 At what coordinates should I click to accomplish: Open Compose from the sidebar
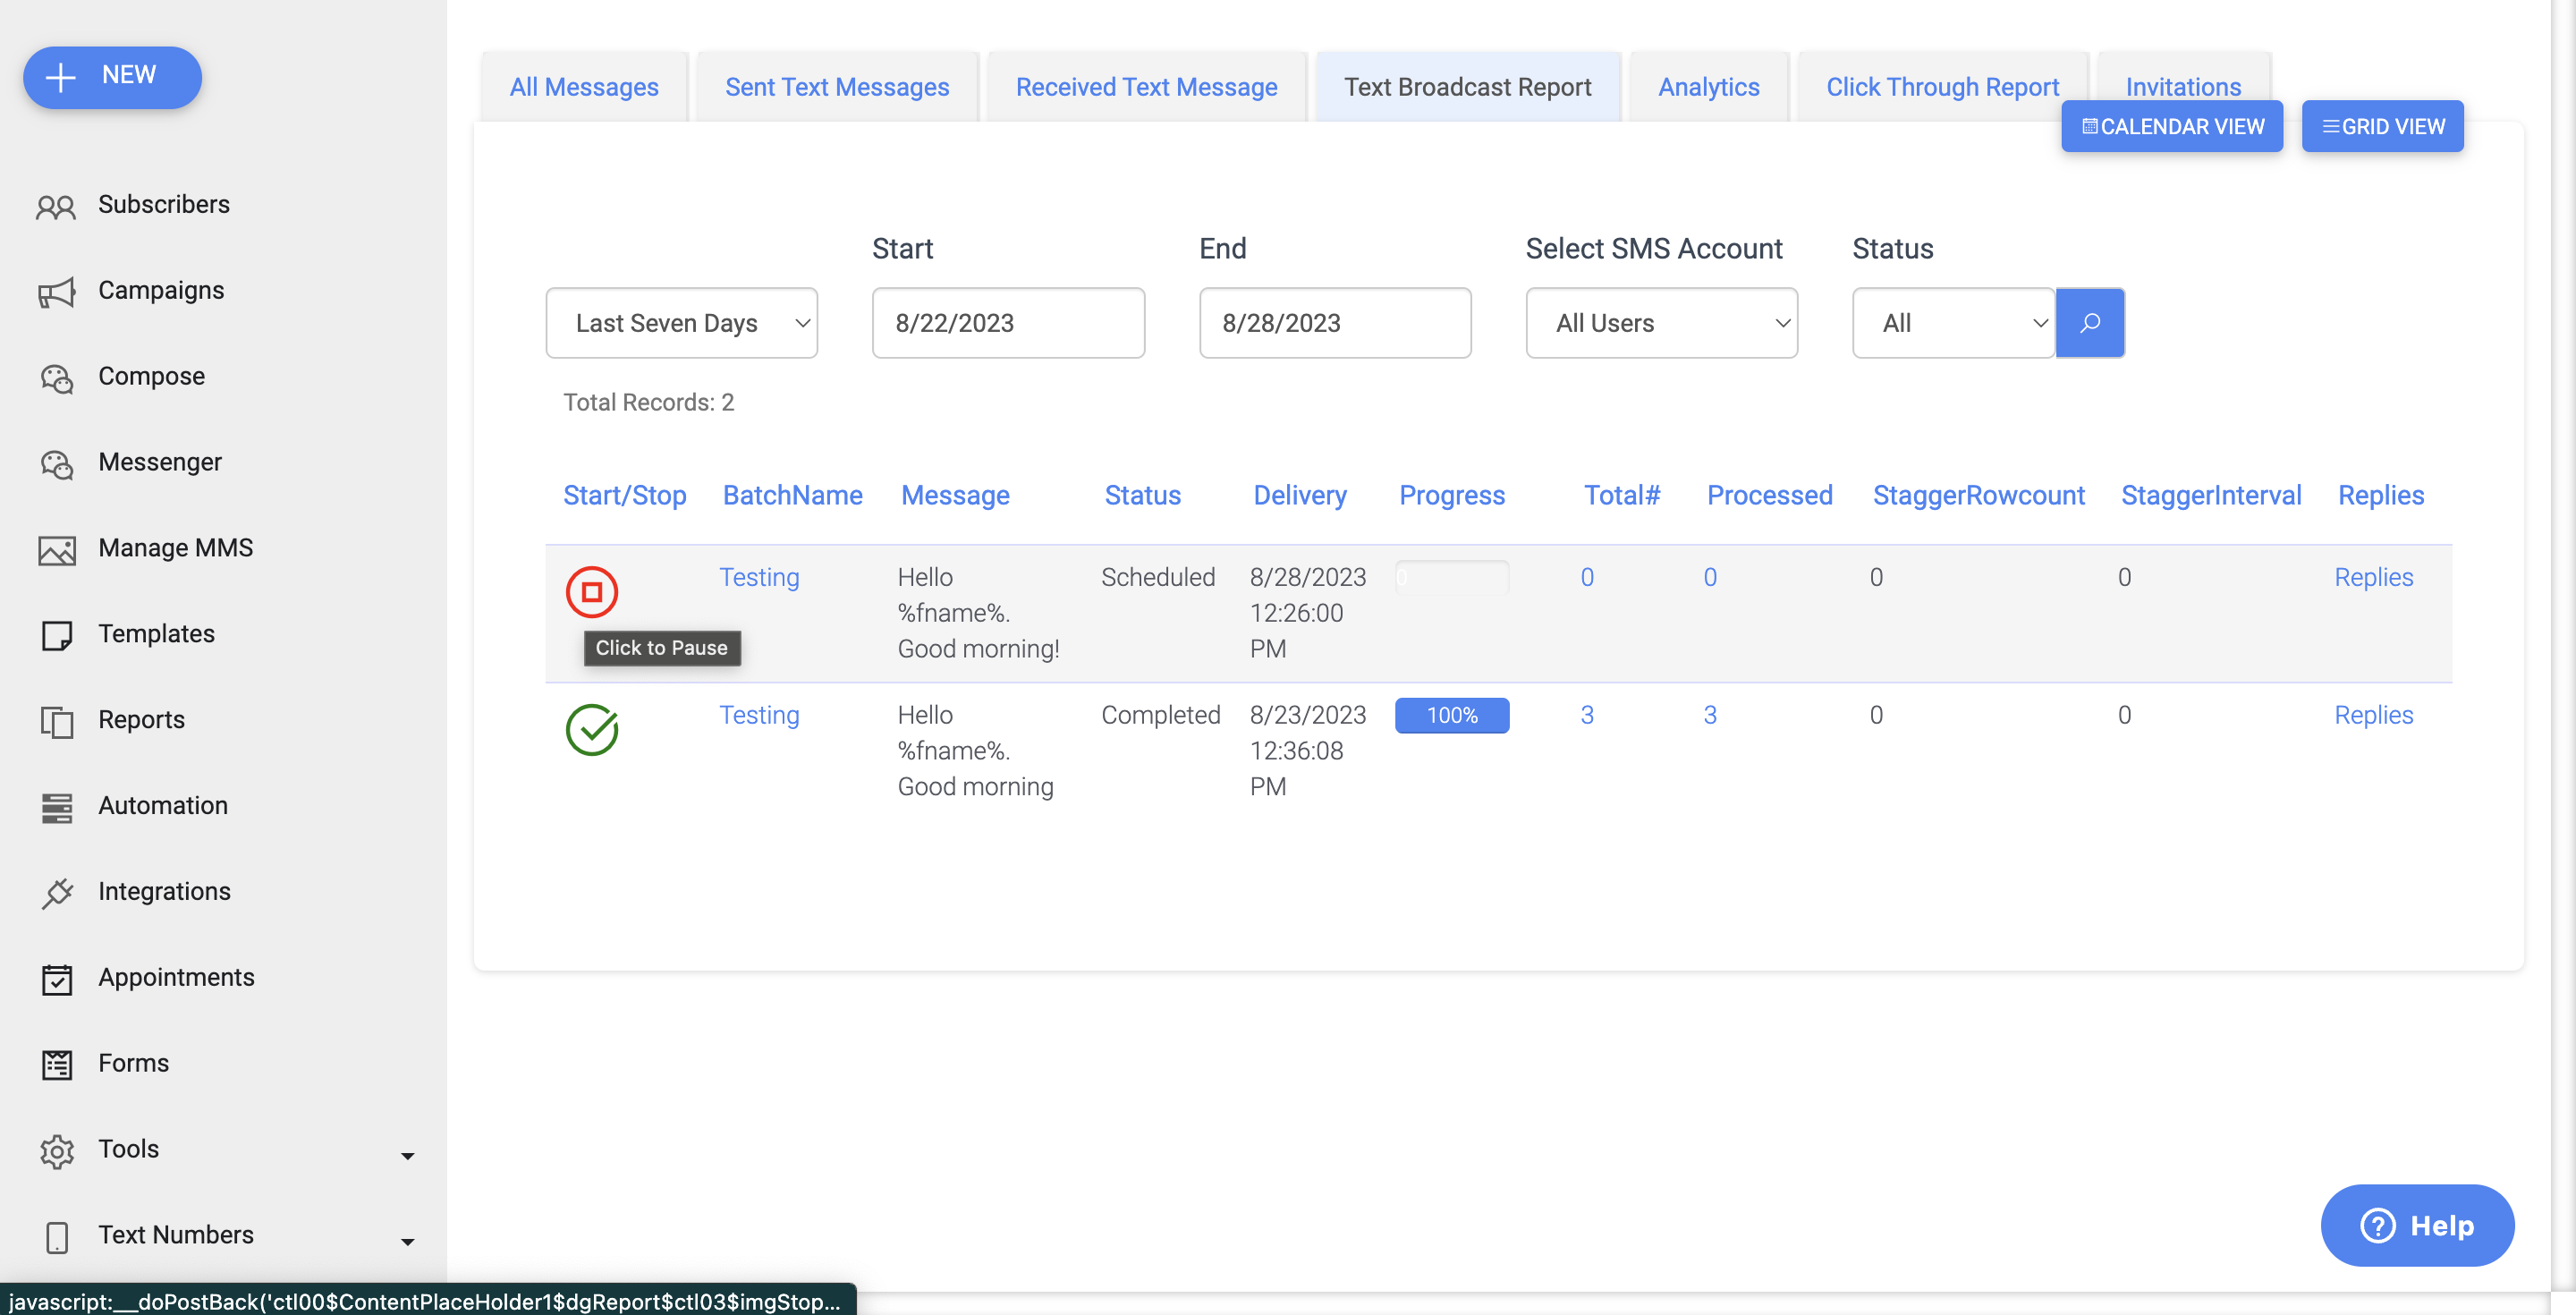tap(57, 377)
